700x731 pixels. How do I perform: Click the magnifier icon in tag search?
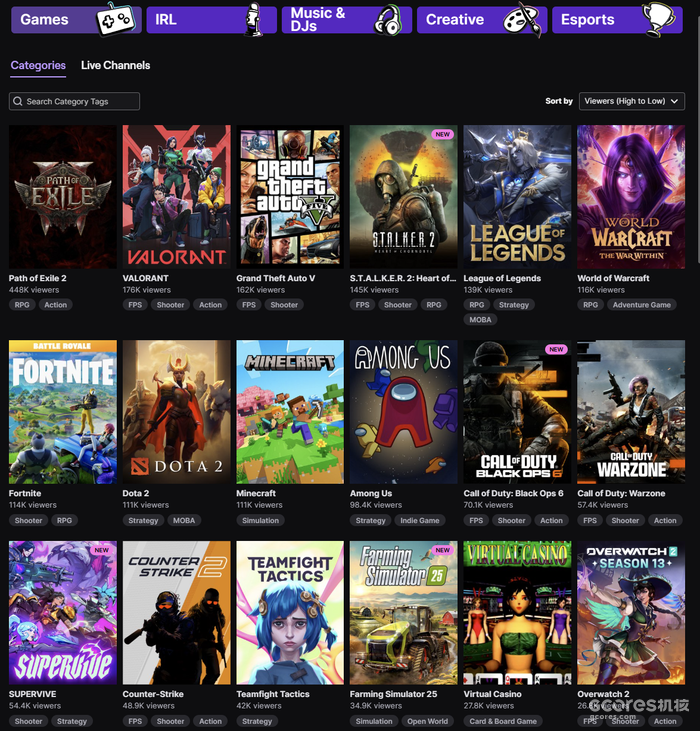[18, 101]
